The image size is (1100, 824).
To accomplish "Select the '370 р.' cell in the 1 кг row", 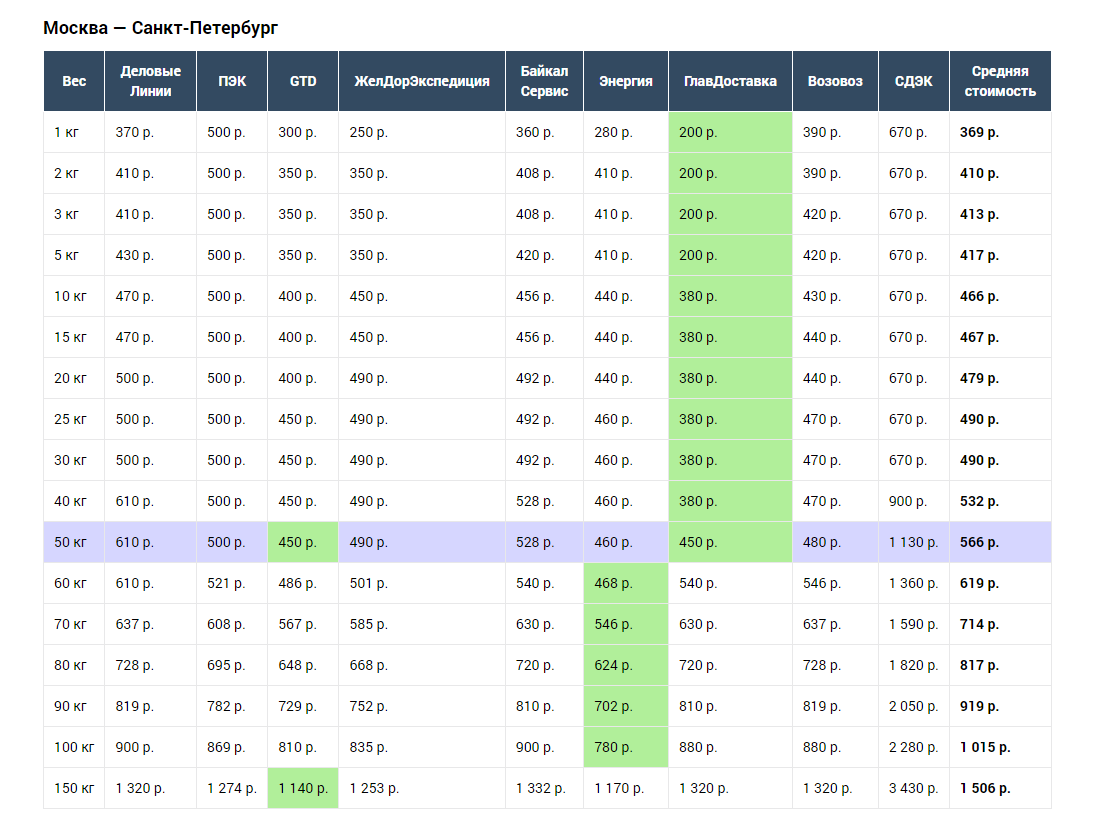I will coord(150,132).
